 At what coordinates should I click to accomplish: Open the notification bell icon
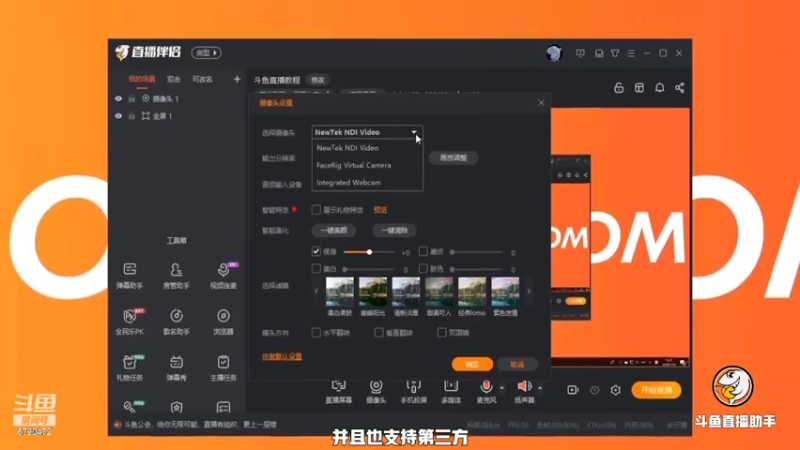(659, 88)
